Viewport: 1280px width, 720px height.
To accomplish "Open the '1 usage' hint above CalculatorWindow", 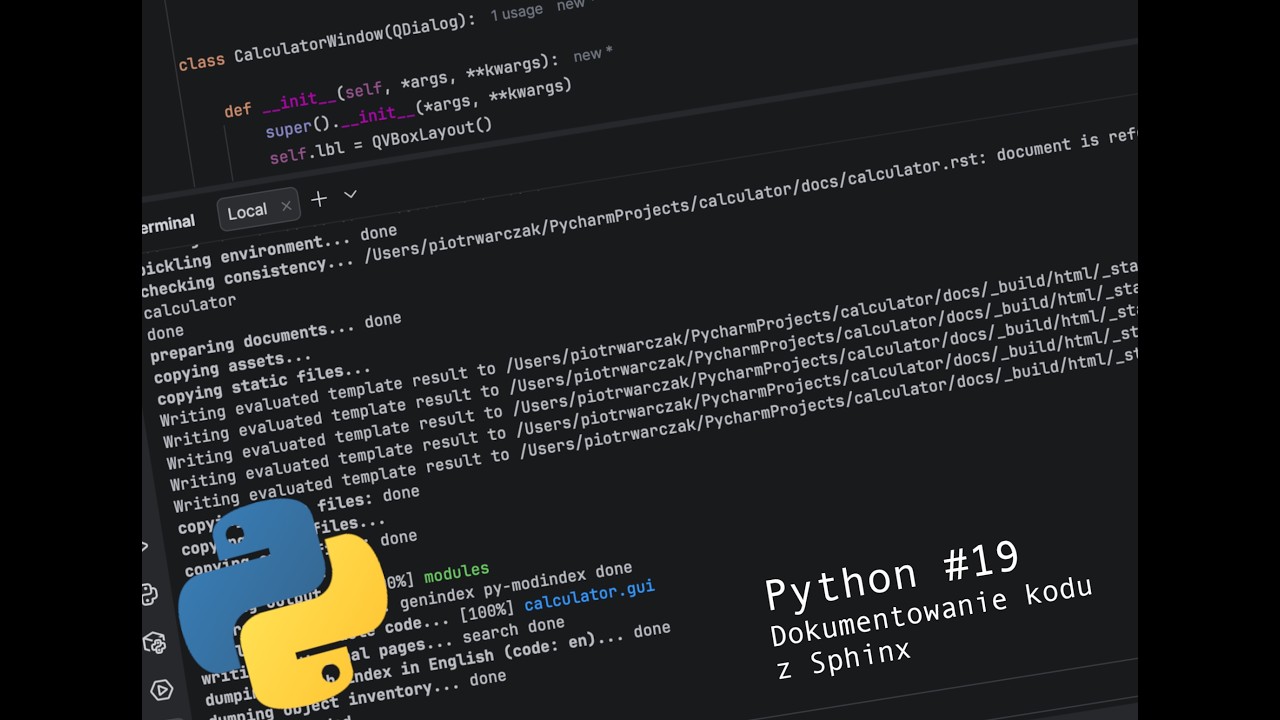I will tap(516, 13).
